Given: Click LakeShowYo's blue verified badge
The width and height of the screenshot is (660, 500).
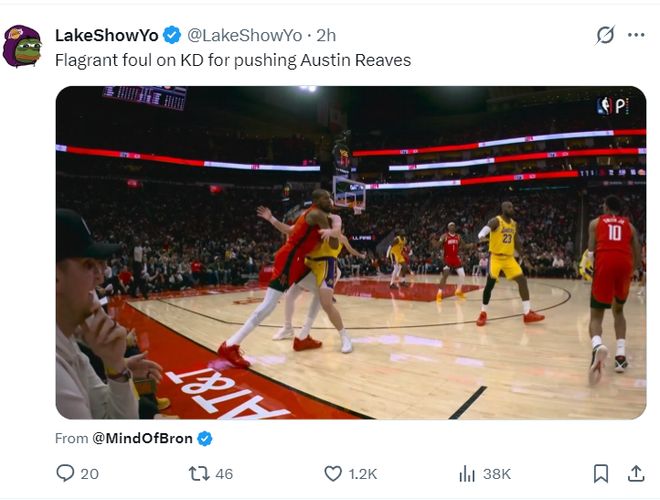Looking at the screenshot, I should pyautogui.click(x=172, y=35).
